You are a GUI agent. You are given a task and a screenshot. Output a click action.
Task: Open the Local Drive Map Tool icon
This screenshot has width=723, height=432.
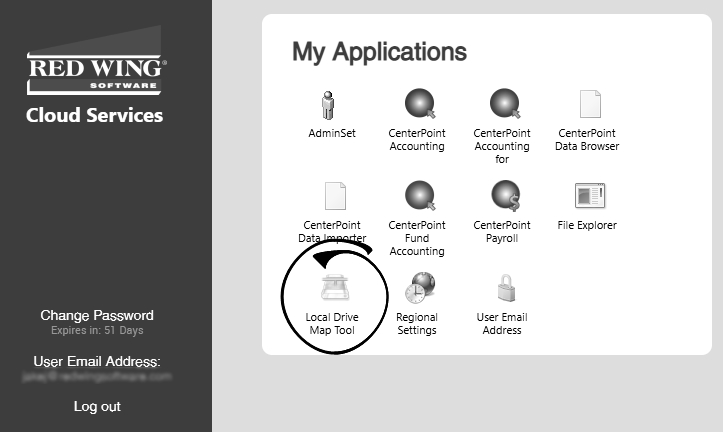335,288
